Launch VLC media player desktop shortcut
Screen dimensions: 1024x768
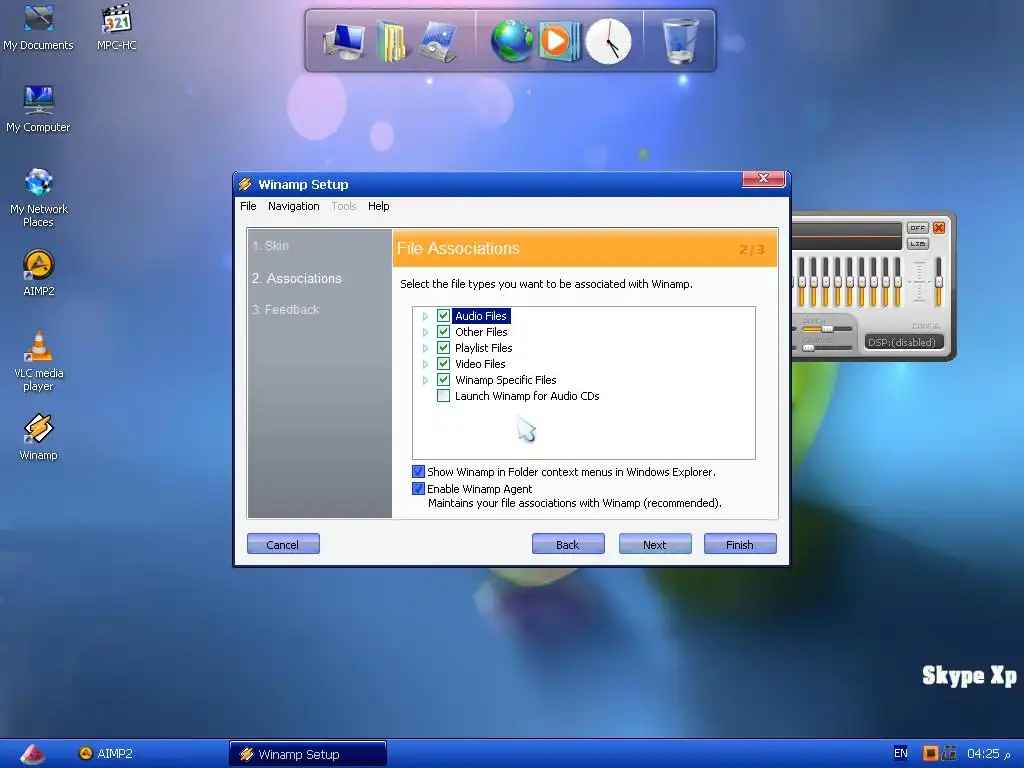point(39,360)
